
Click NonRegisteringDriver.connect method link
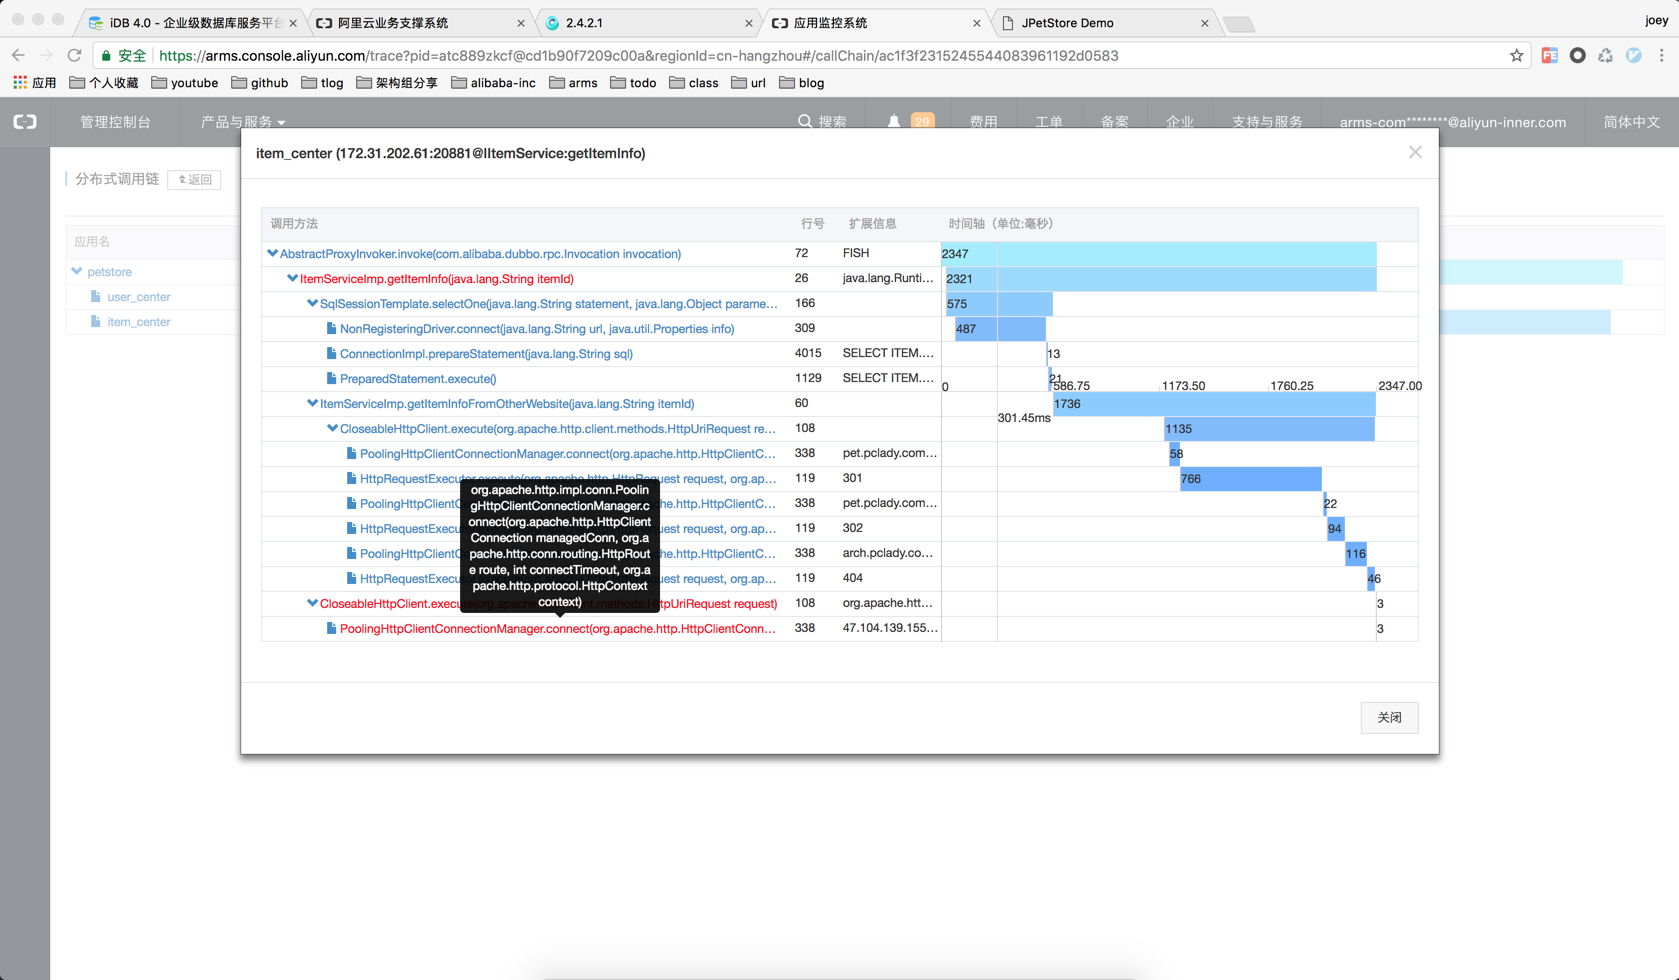537,329
